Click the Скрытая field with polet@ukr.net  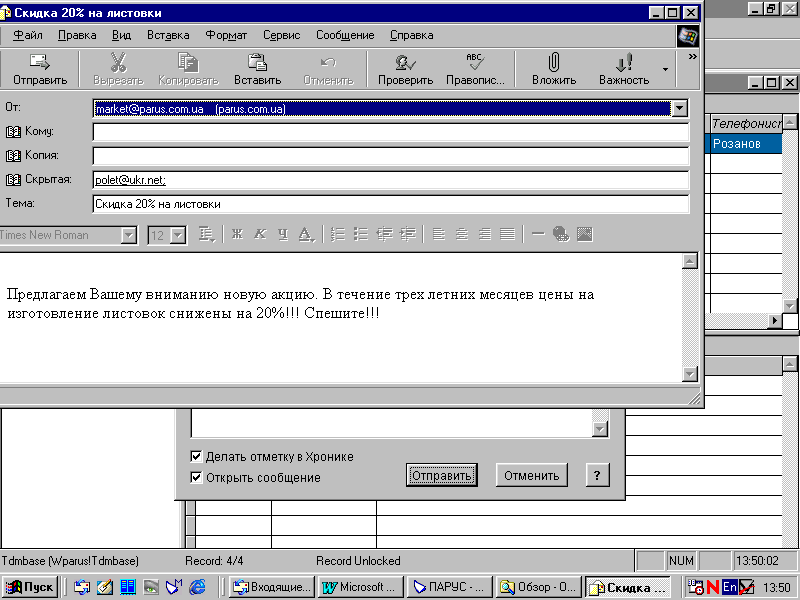[x=391, y=180]
